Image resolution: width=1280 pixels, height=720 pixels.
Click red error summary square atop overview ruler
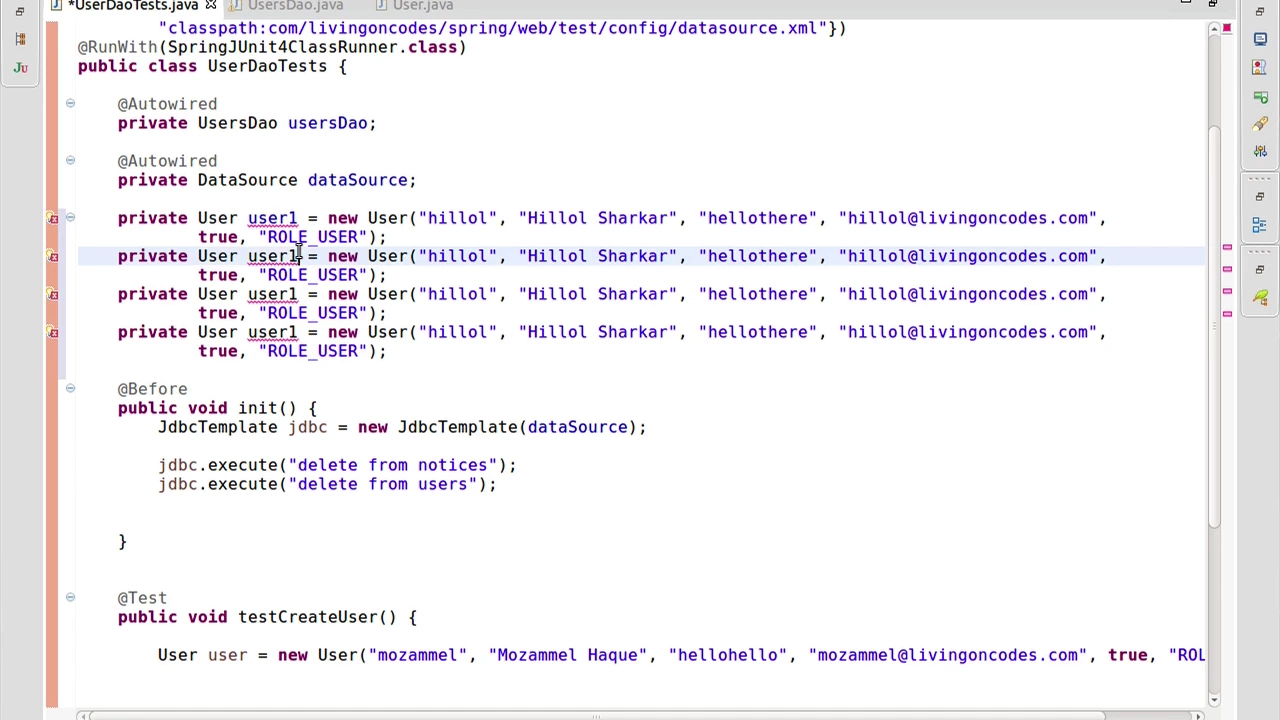pyautogui.click(x=1227, y=28)
